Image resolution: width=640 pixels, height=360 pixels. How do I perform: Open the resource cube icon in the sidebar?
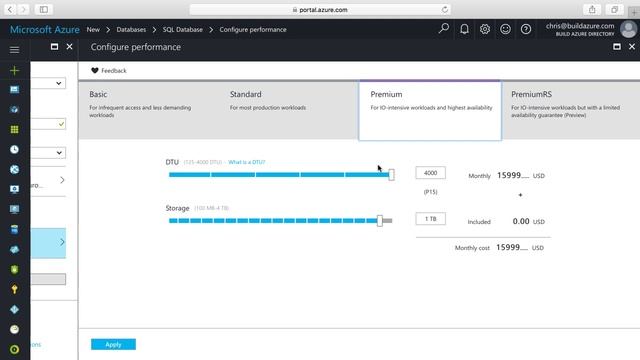14,109
